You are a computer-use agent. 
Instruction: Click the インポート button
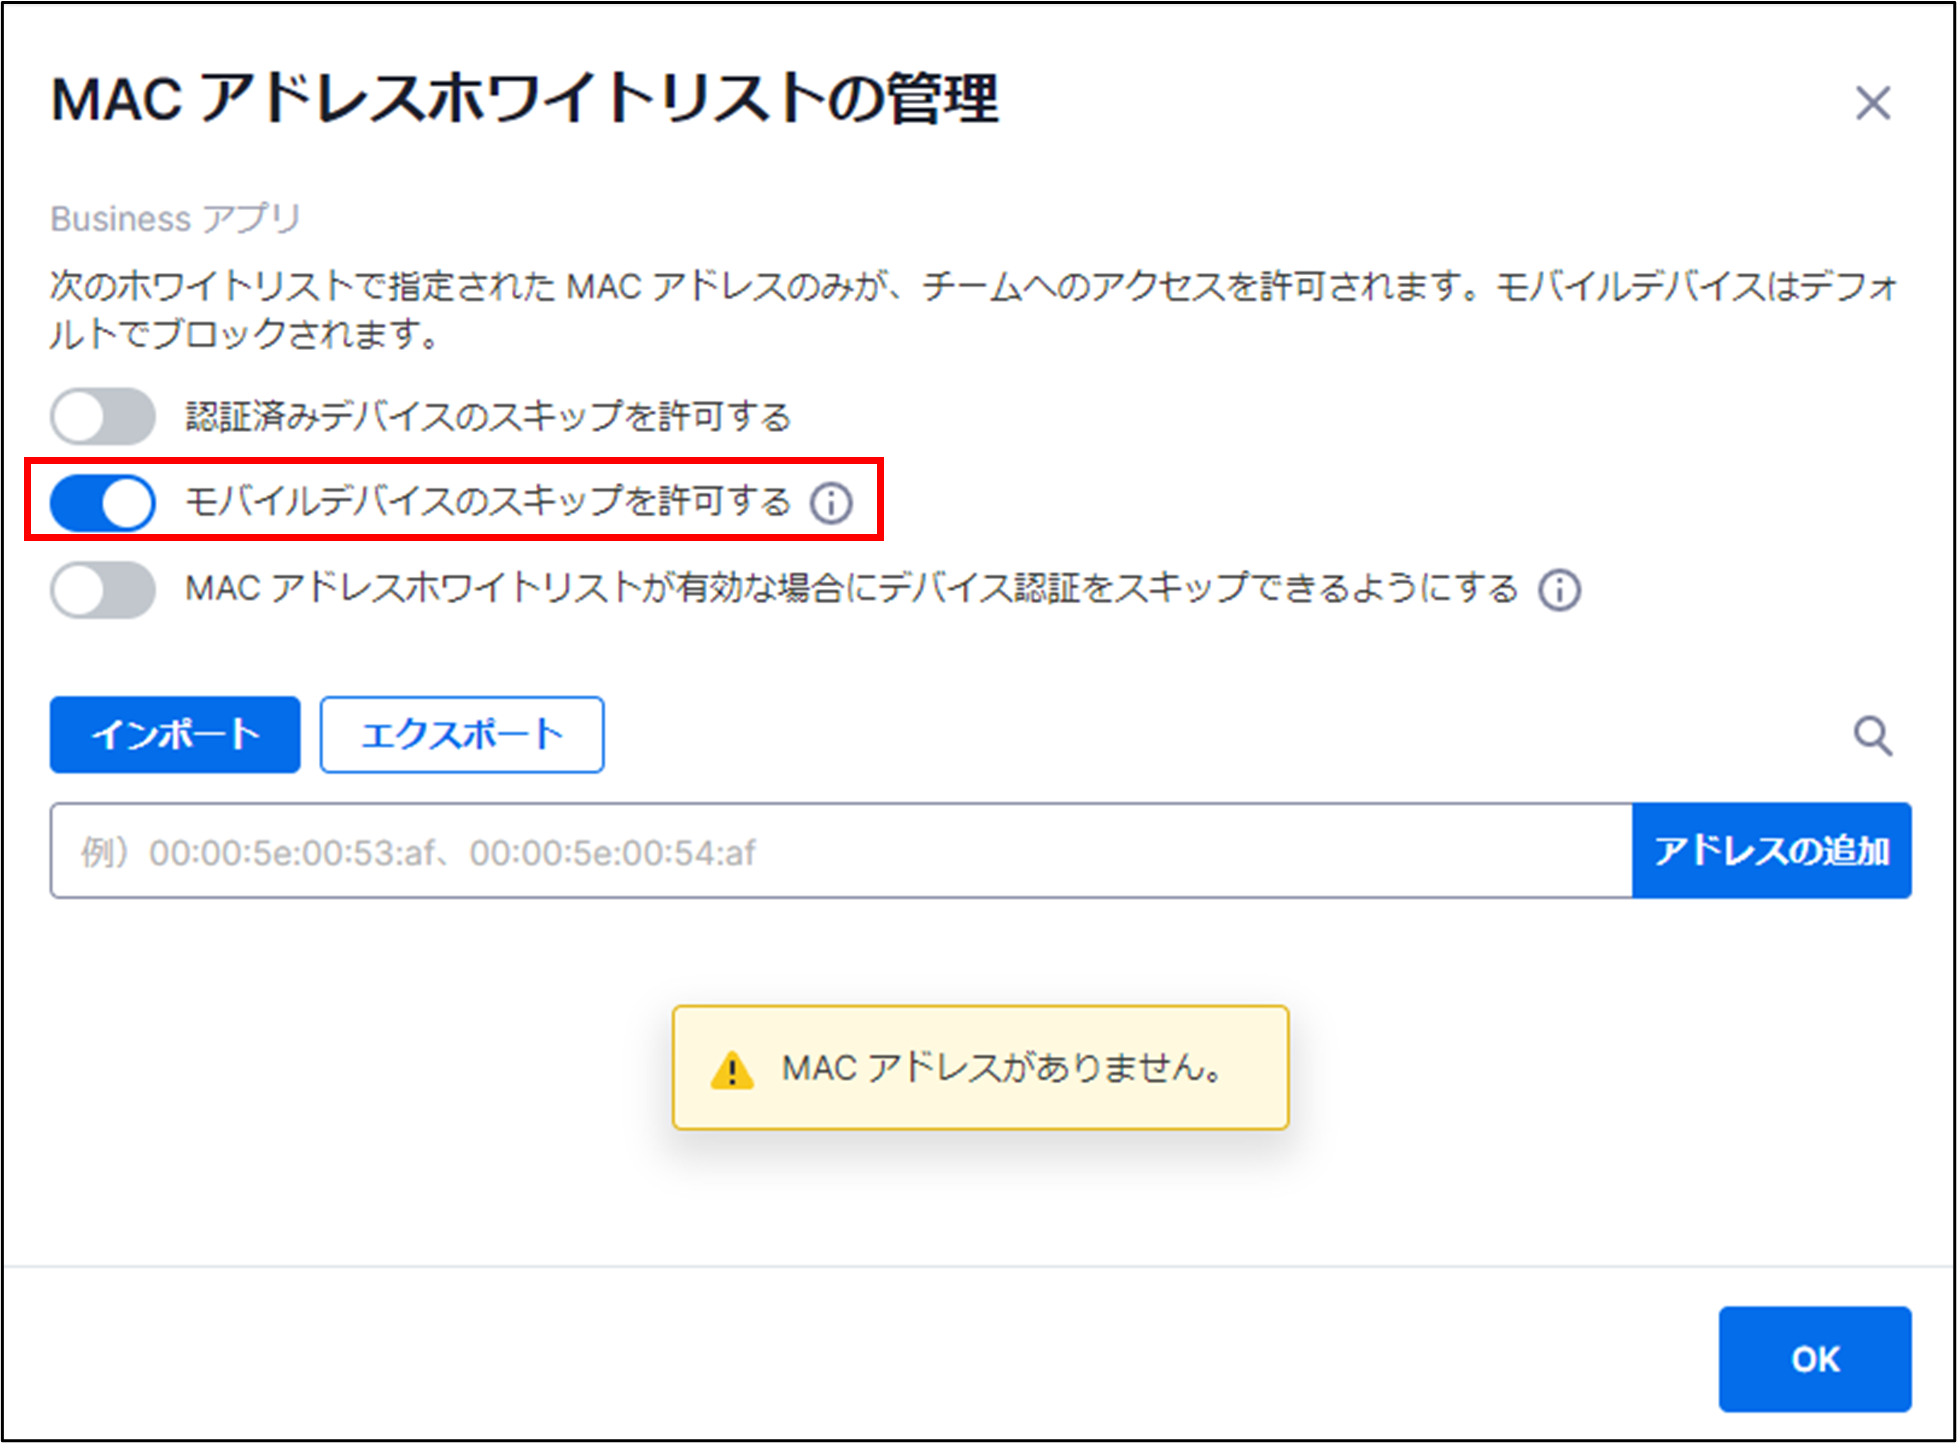pyautogui.click(x=175, y=735)
